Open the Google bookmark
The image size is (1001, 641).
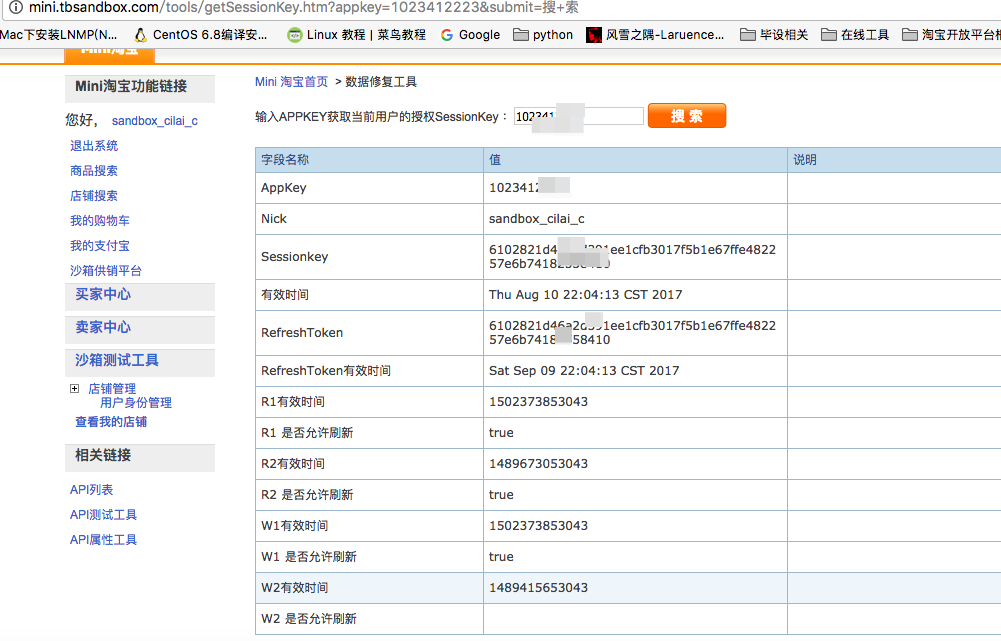click(x=470, y=34)
